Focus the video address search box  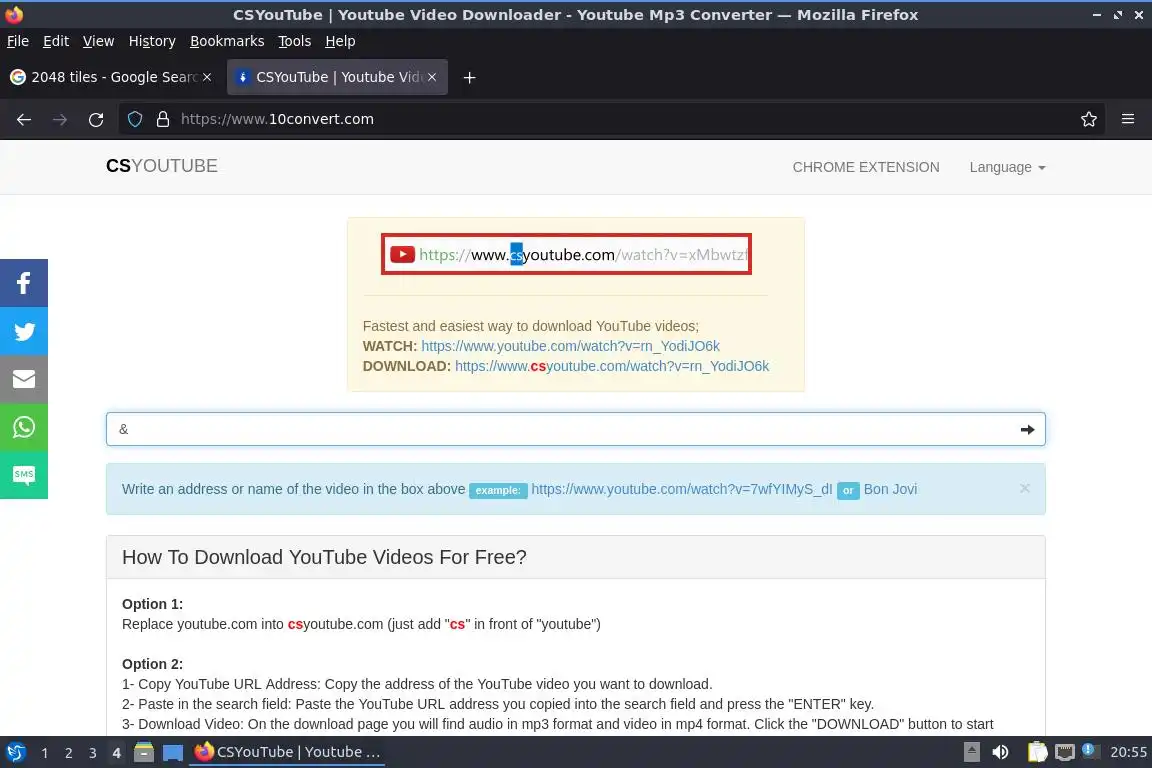(x=575, y=429)
